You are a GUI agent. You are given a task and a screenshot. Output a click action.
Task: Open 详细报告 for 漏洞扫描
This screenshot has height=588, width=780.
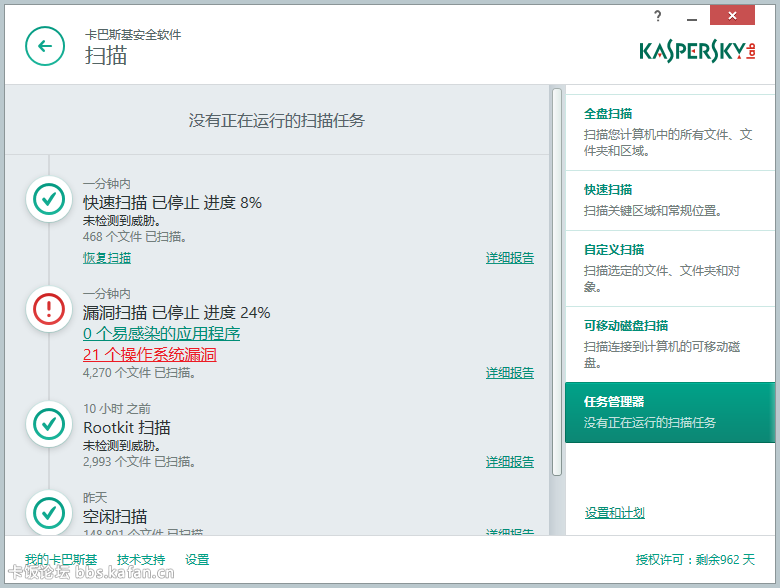[x=510, y=373]
